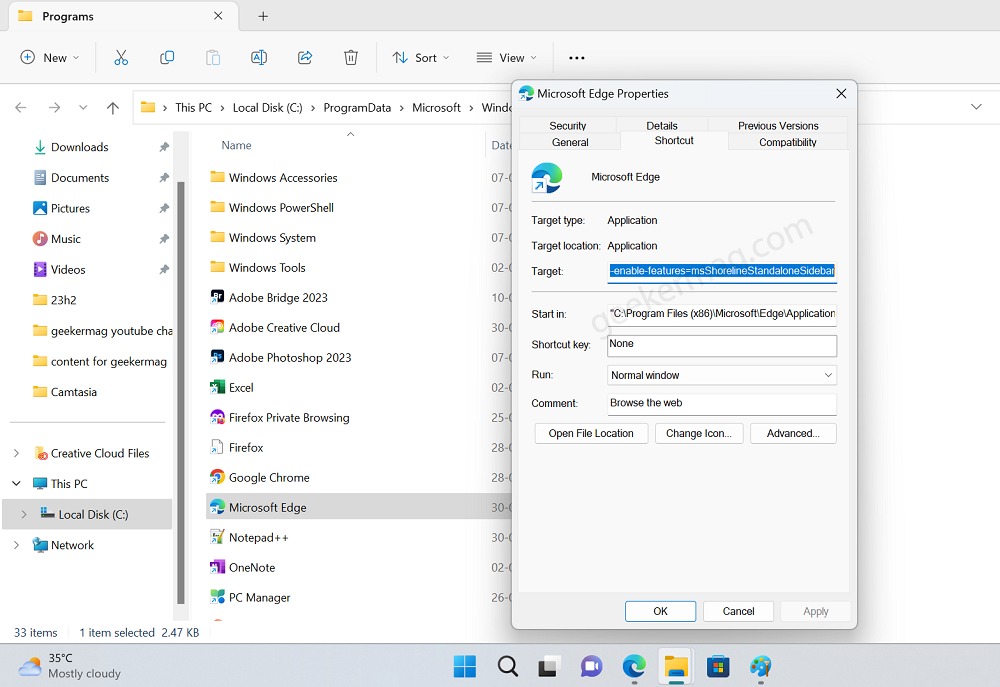The height and width of the screenshot is (687, 1000).
Task: Expand the Network tree node
Action: [17, 545]
